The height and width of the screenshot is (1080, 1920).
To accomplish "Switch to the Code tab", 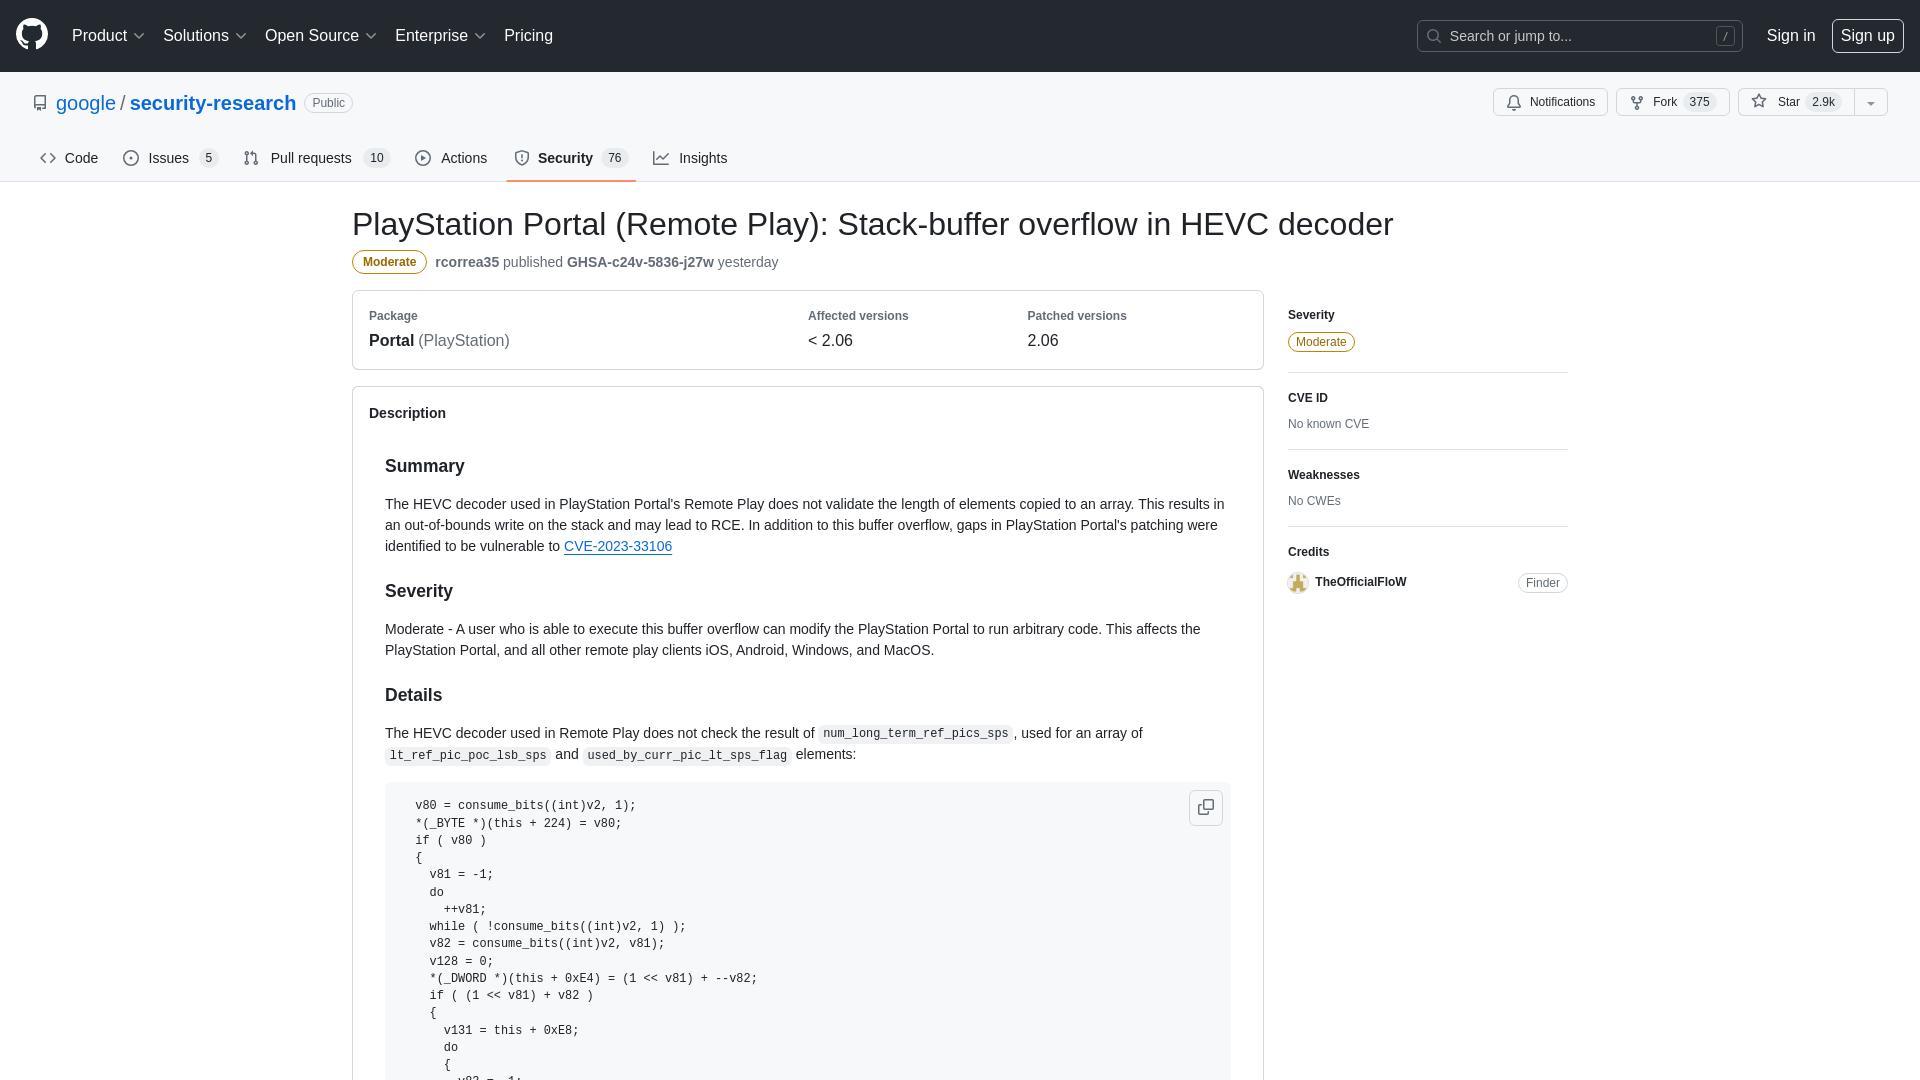I will coord(69,157).
